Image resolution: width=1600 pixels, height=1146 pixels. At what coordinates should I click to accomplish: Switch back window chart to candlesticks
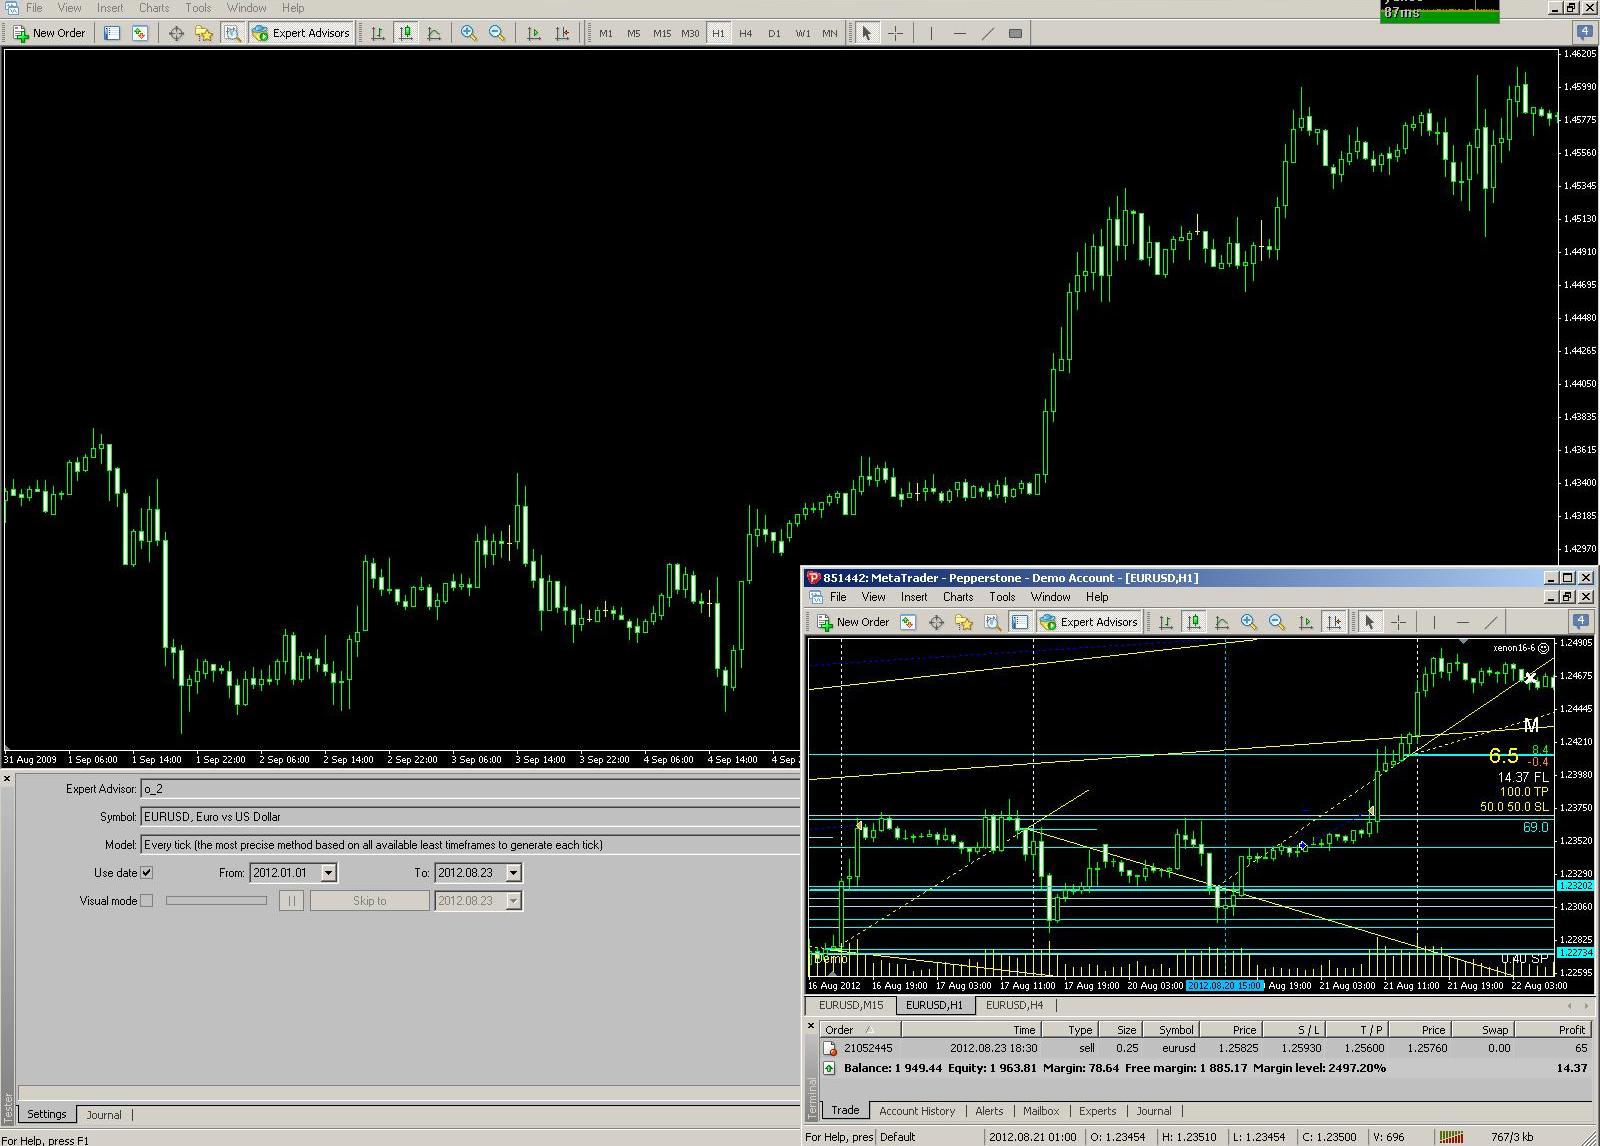pyautogui.click(x=406, y=33)
